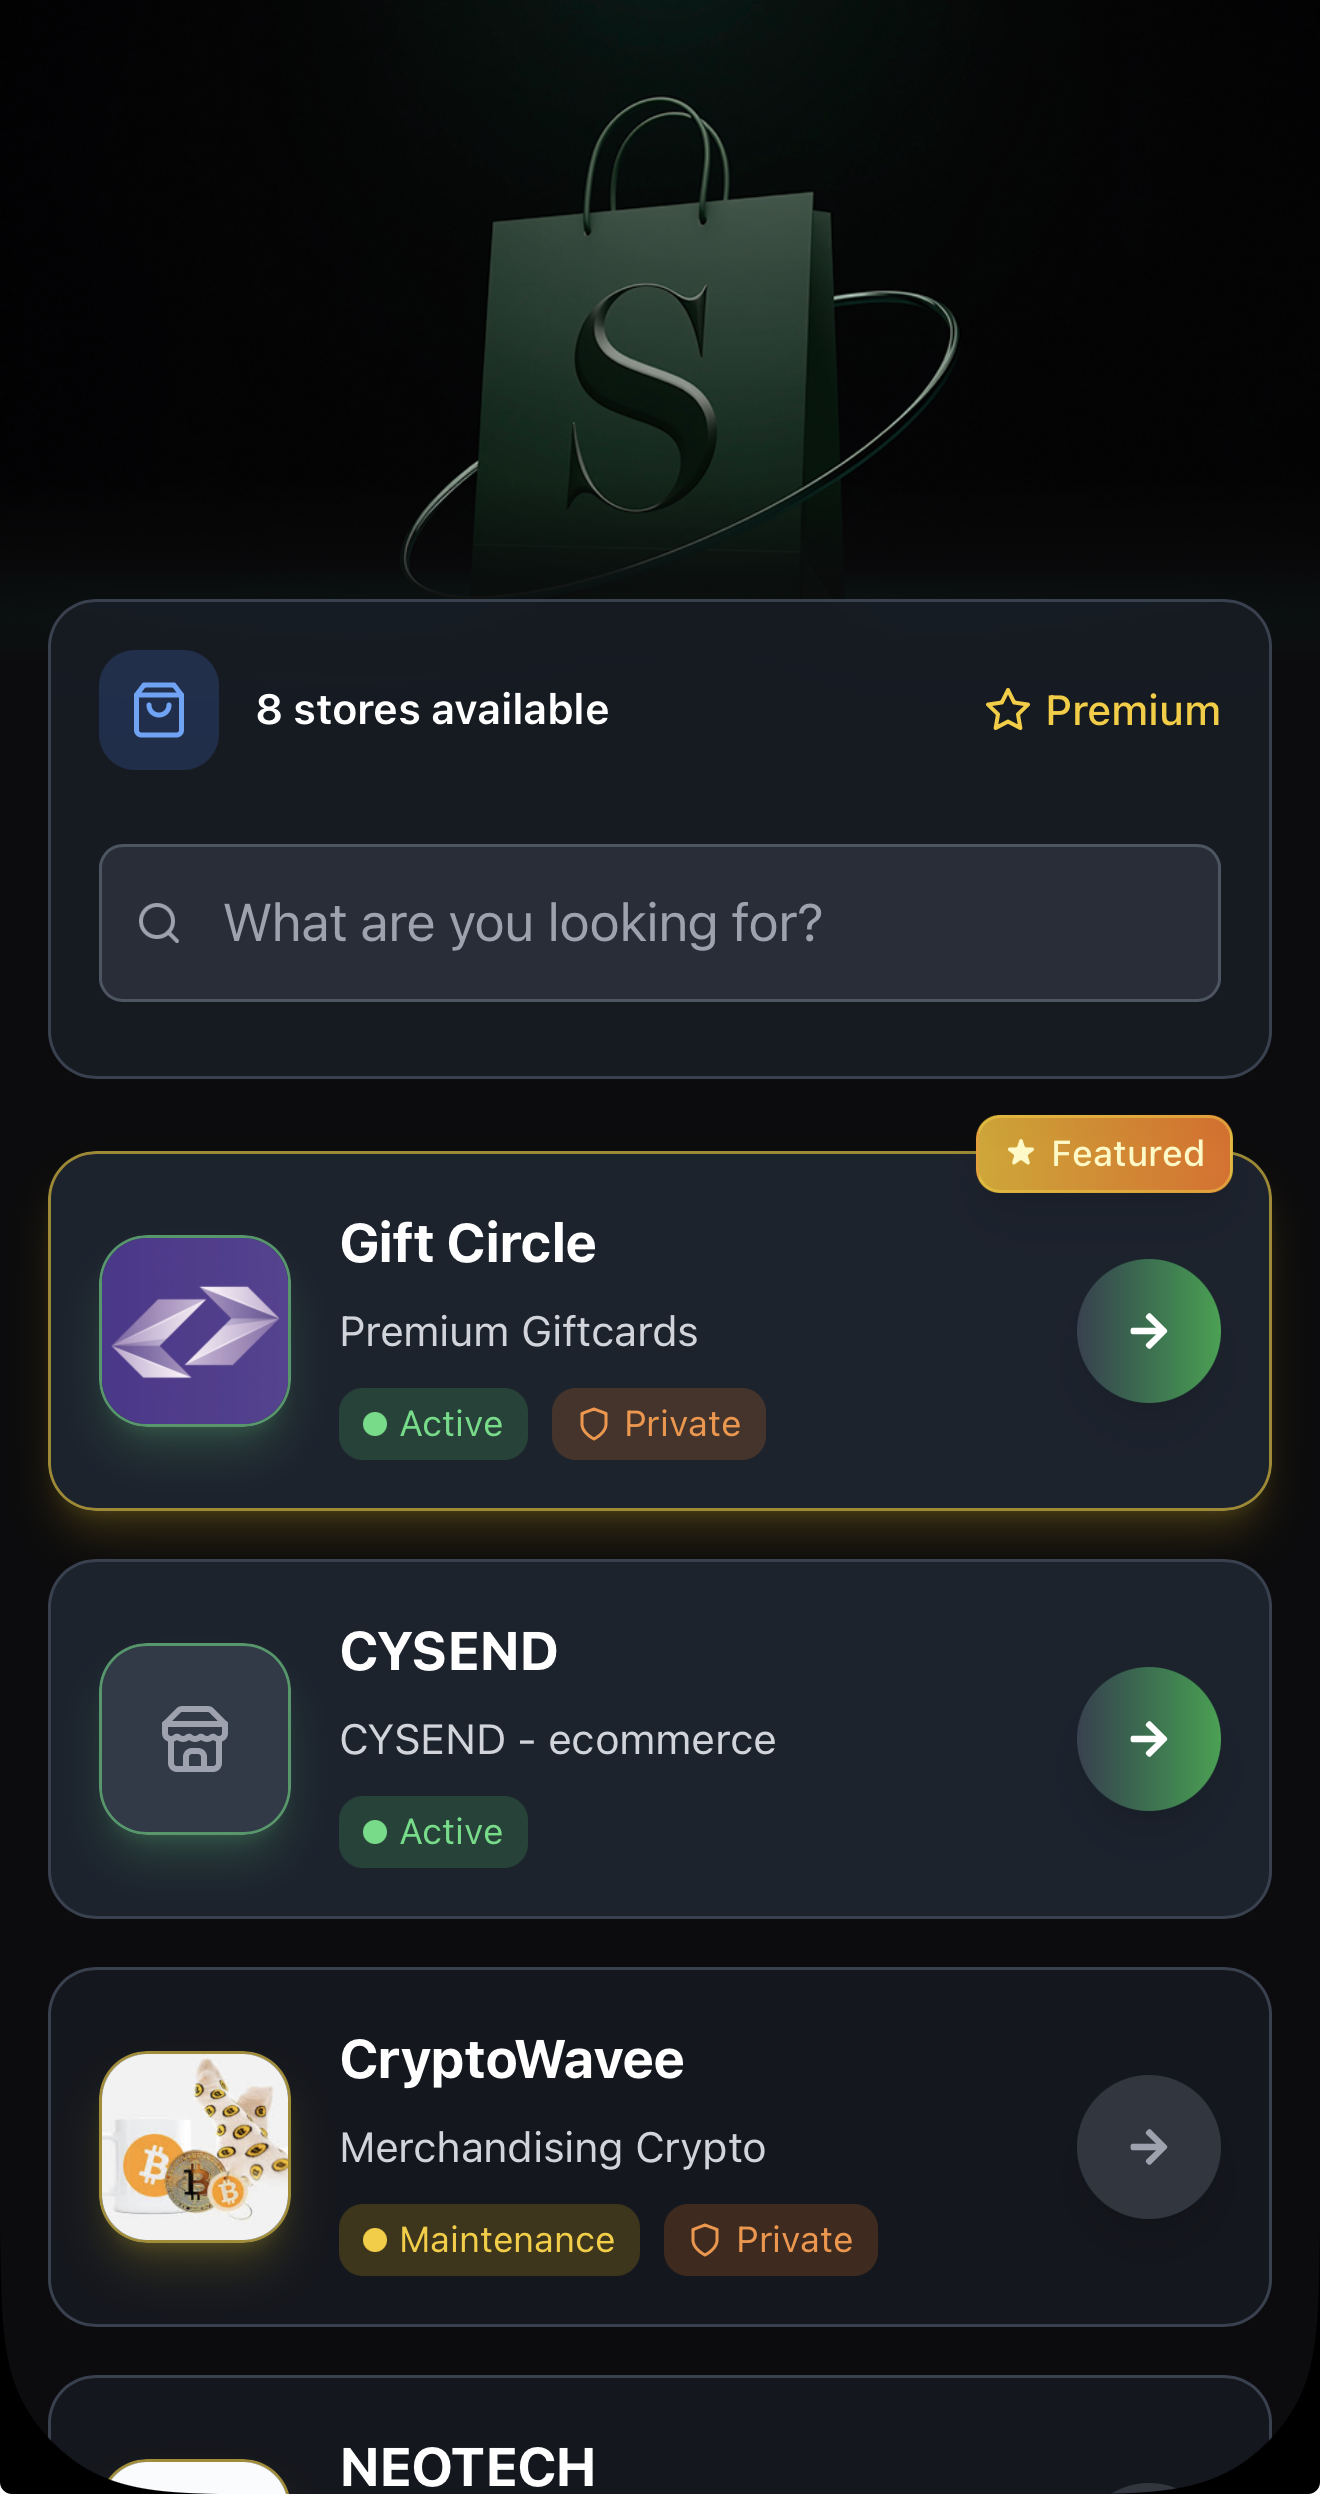Click the CYSEND storefront icon
The image size is (1320, 2494).
point(195,1740)
